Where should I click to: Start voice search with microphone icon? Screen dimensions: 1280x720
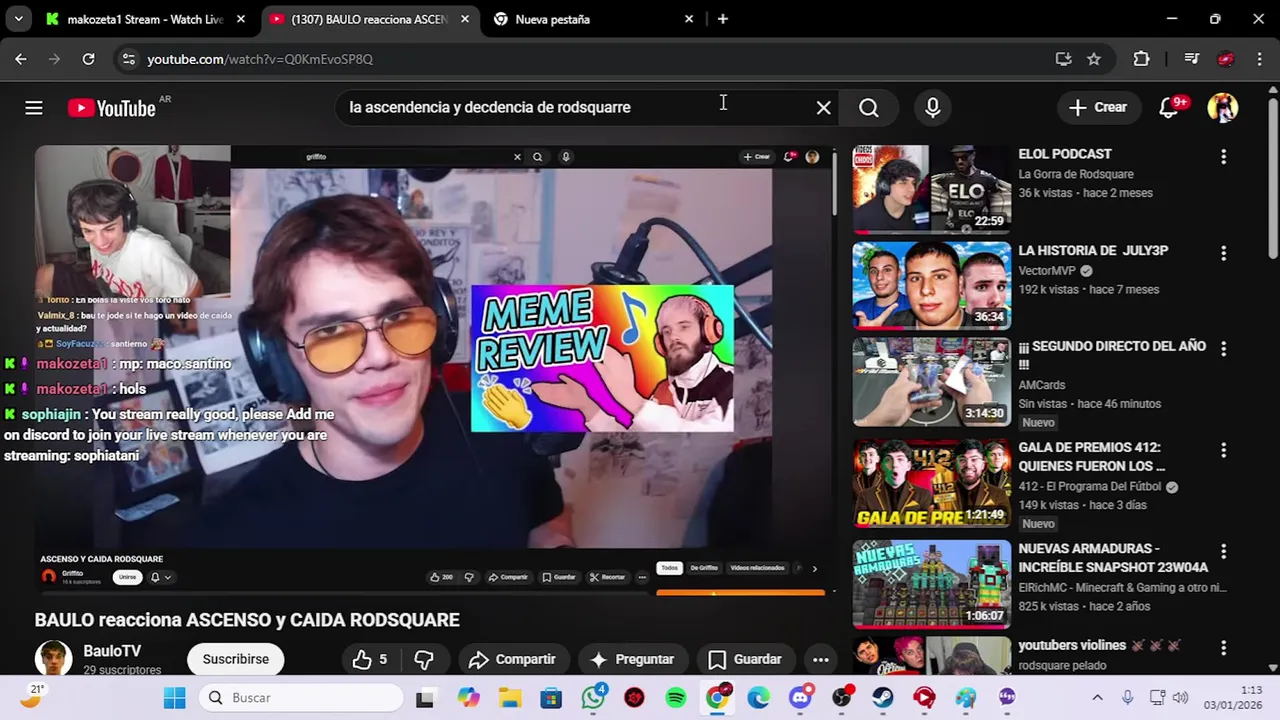tap(933, 108)
